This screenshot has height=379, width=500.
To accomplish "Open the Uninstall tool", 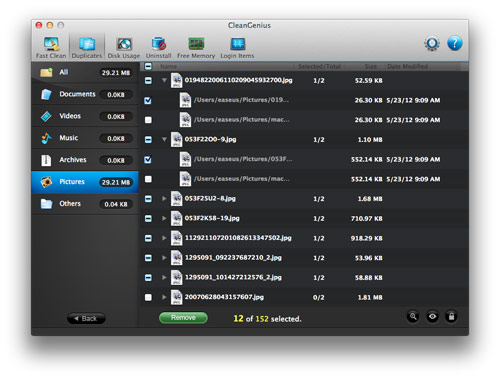I will coord(158,47).
